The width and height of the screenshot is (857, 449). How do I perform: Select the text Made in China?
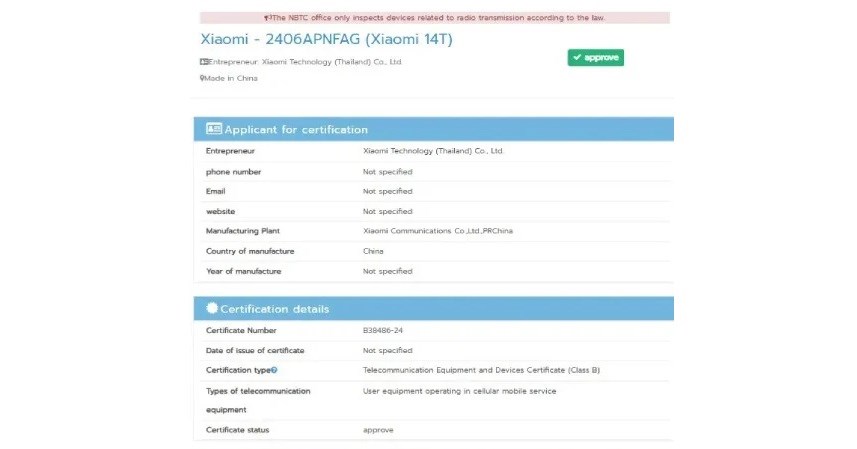pyautogui.click(x=231, y=78)
